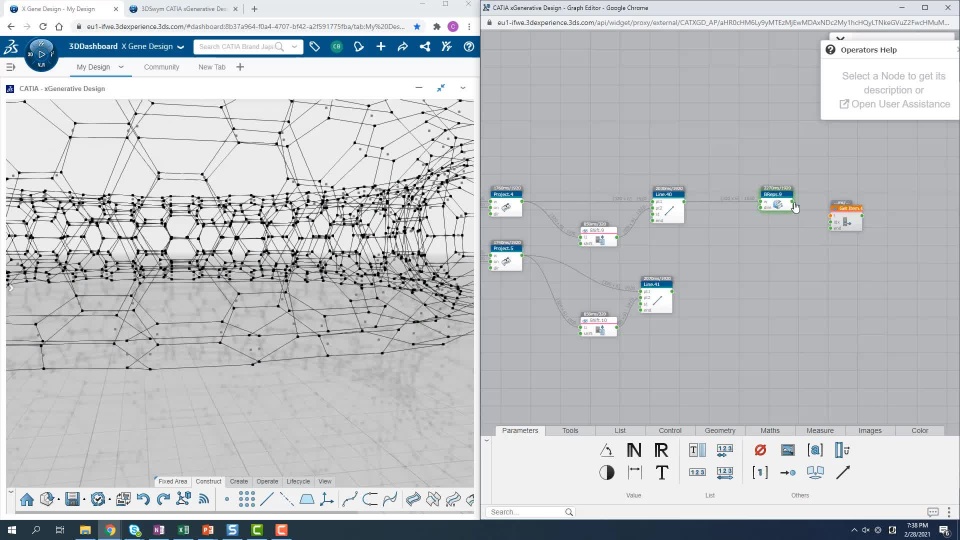Add a new dashboard tab with plus

pyautogui.click(x=240, y=67)
